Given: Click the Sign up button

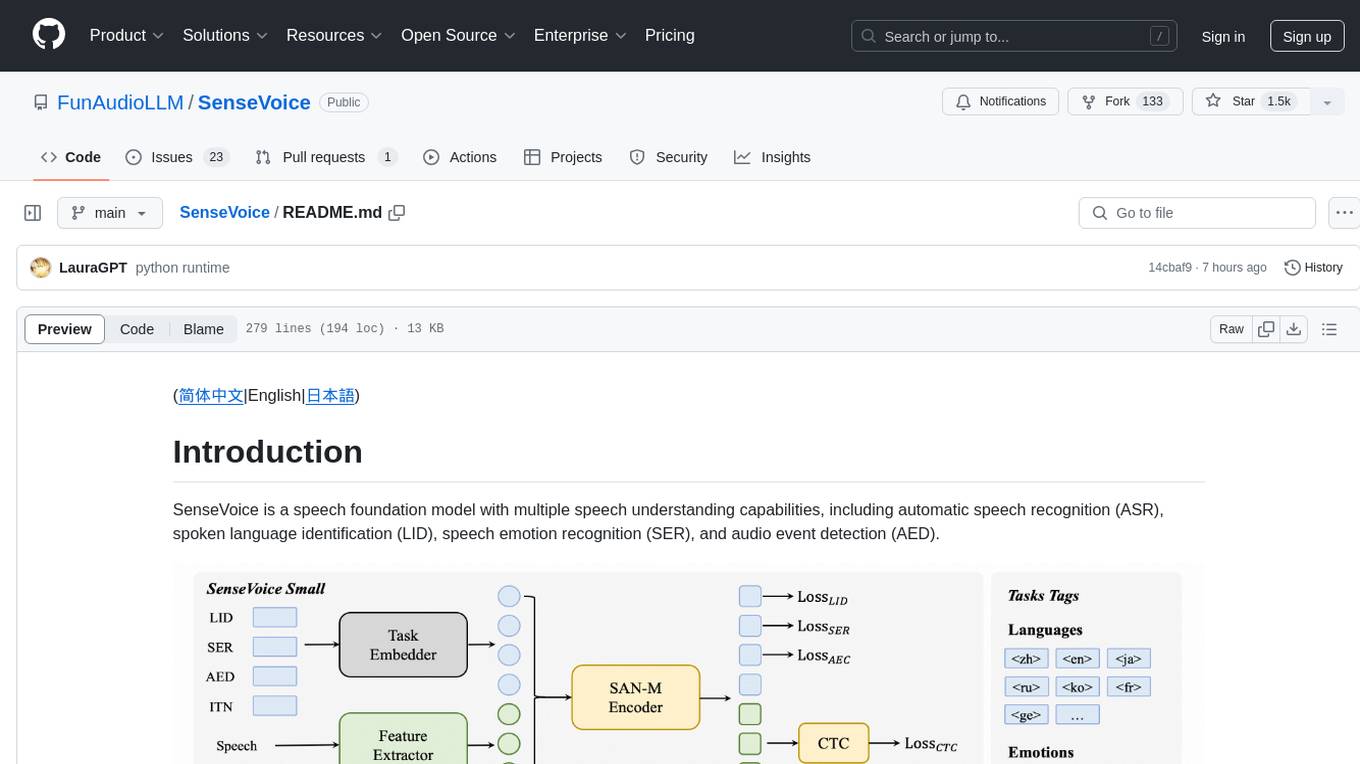Looking at the screenshot, I should point(1307,36).
